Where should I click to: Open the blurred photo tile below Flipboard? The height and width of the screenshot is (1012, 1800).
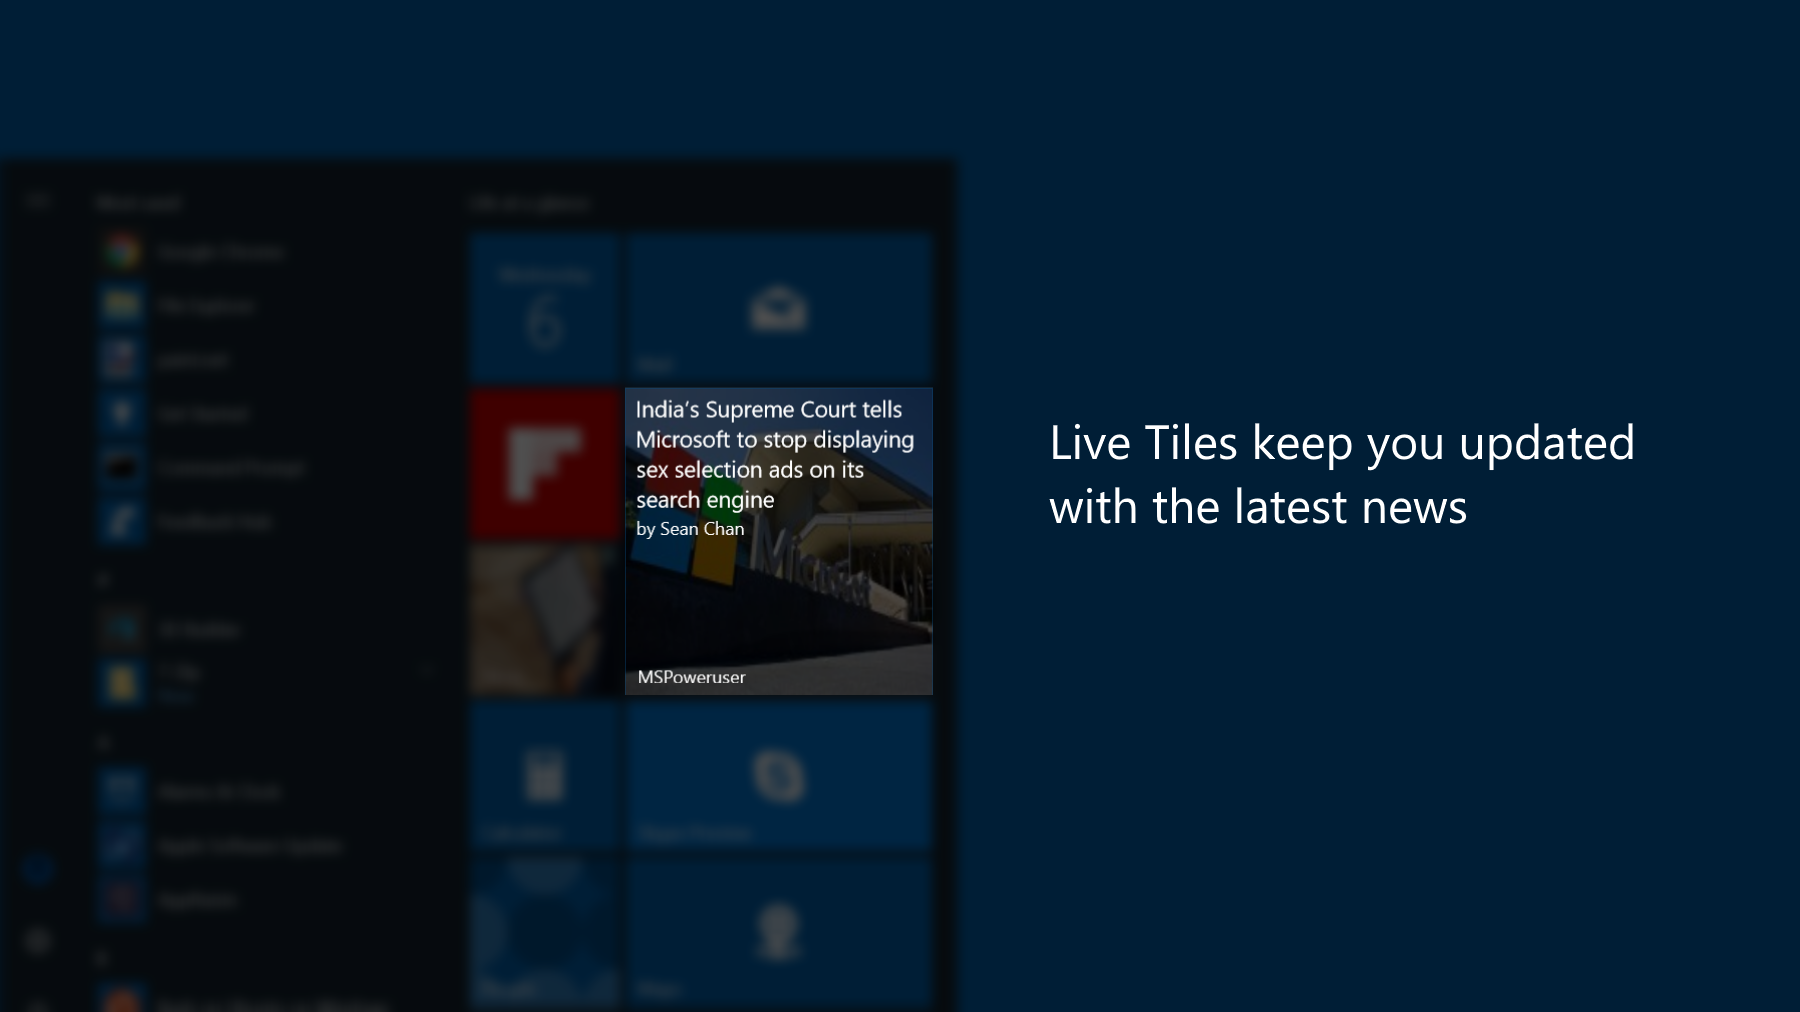(545, 620)
